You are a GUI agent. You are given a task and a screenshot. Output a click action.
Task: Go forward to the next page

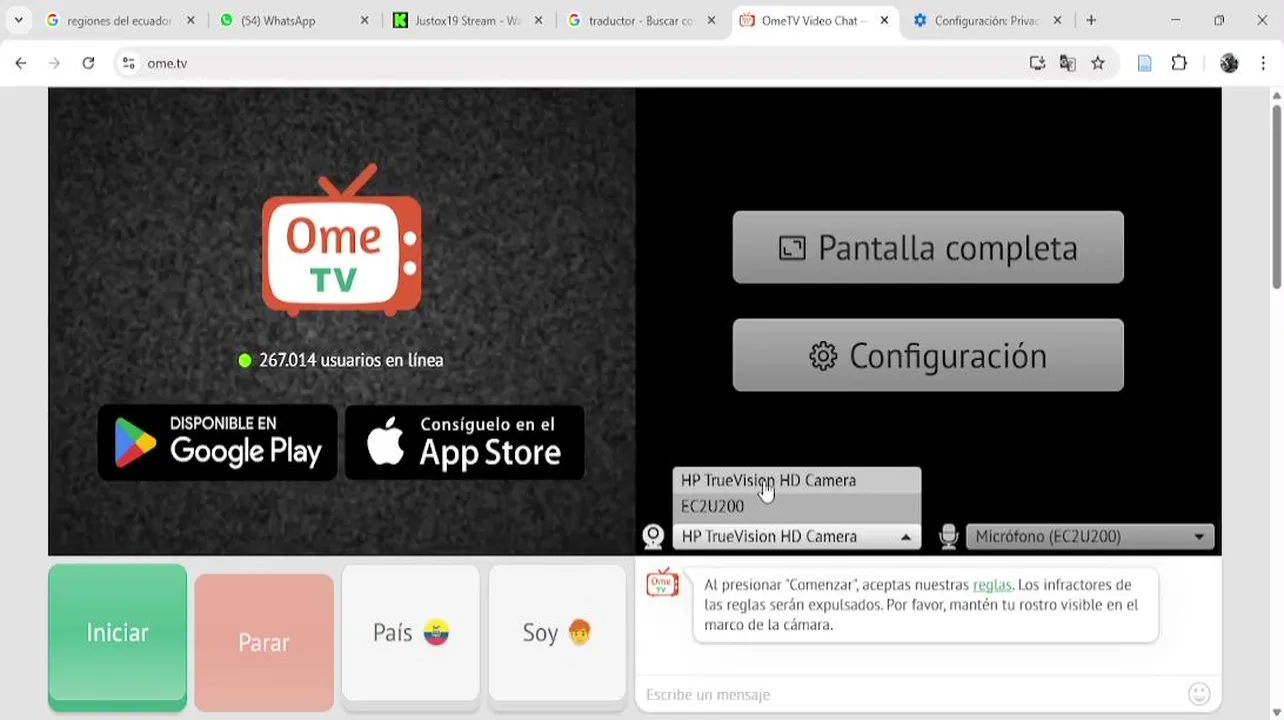pos(54,63)
